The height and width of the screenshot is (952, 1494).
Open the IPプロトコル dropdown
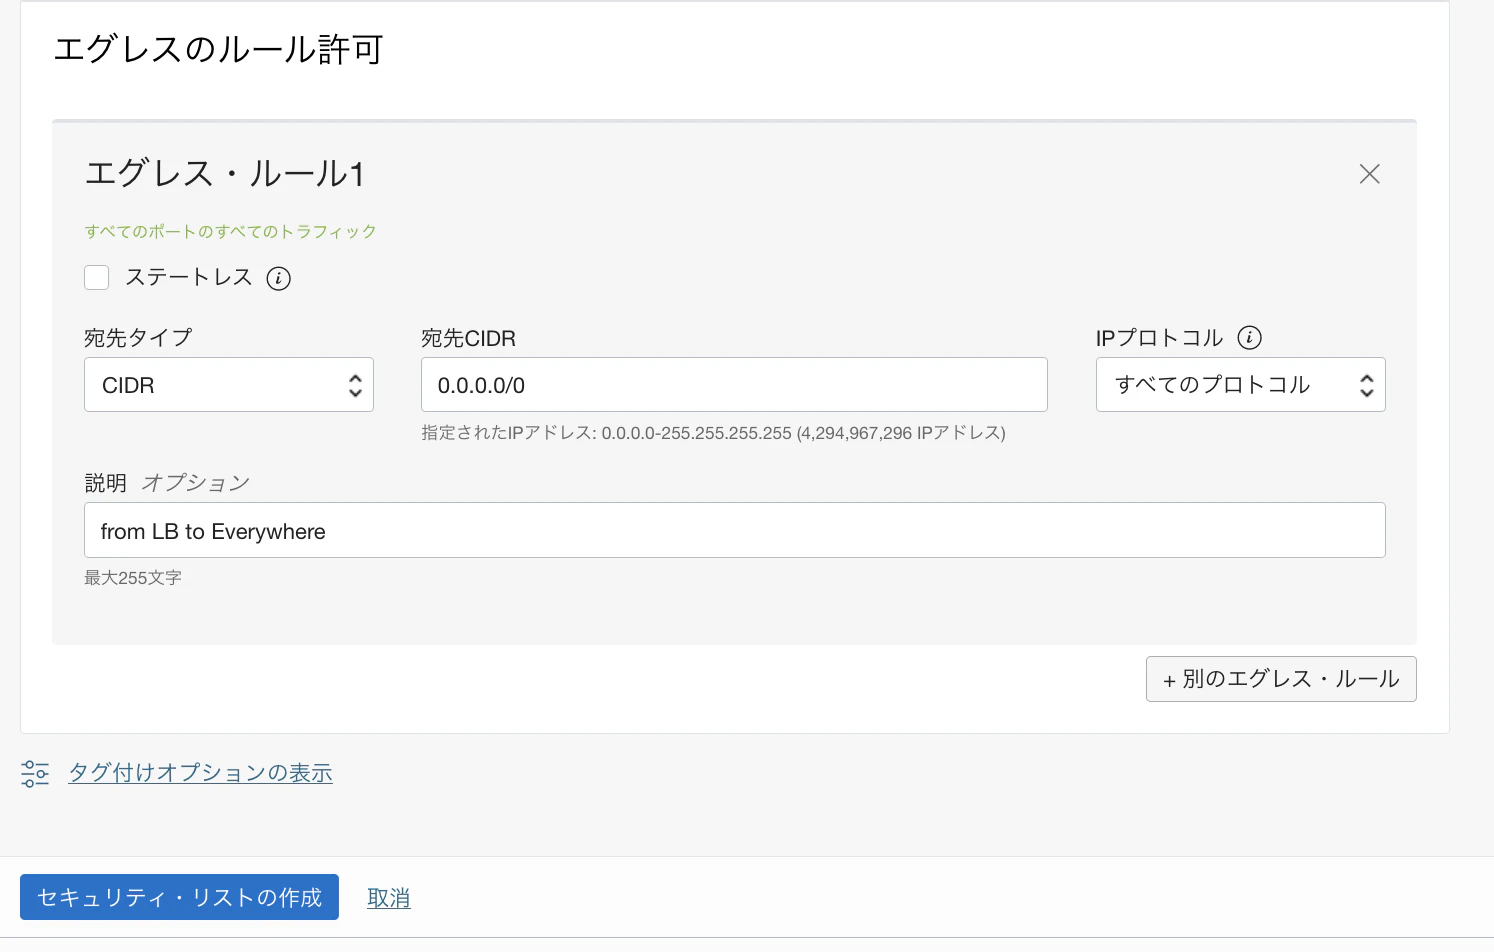click(1241, 385)
